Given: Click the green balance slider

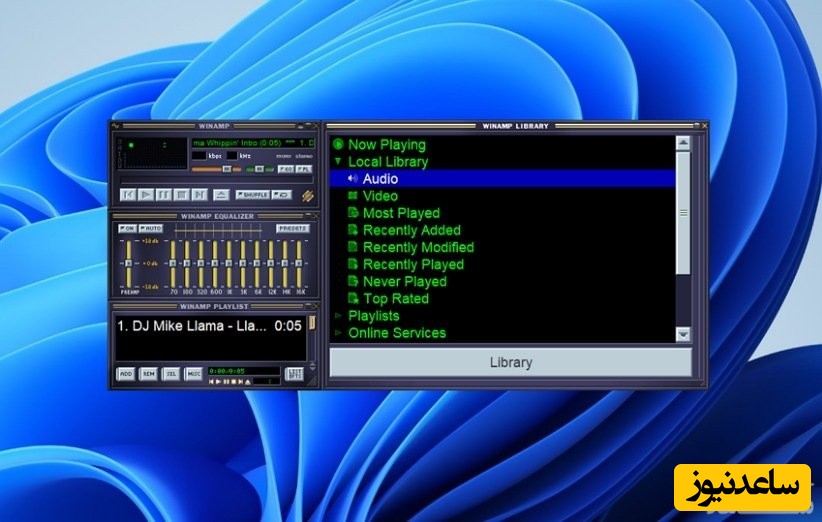Looking at the screenshot, I should 261,169.
